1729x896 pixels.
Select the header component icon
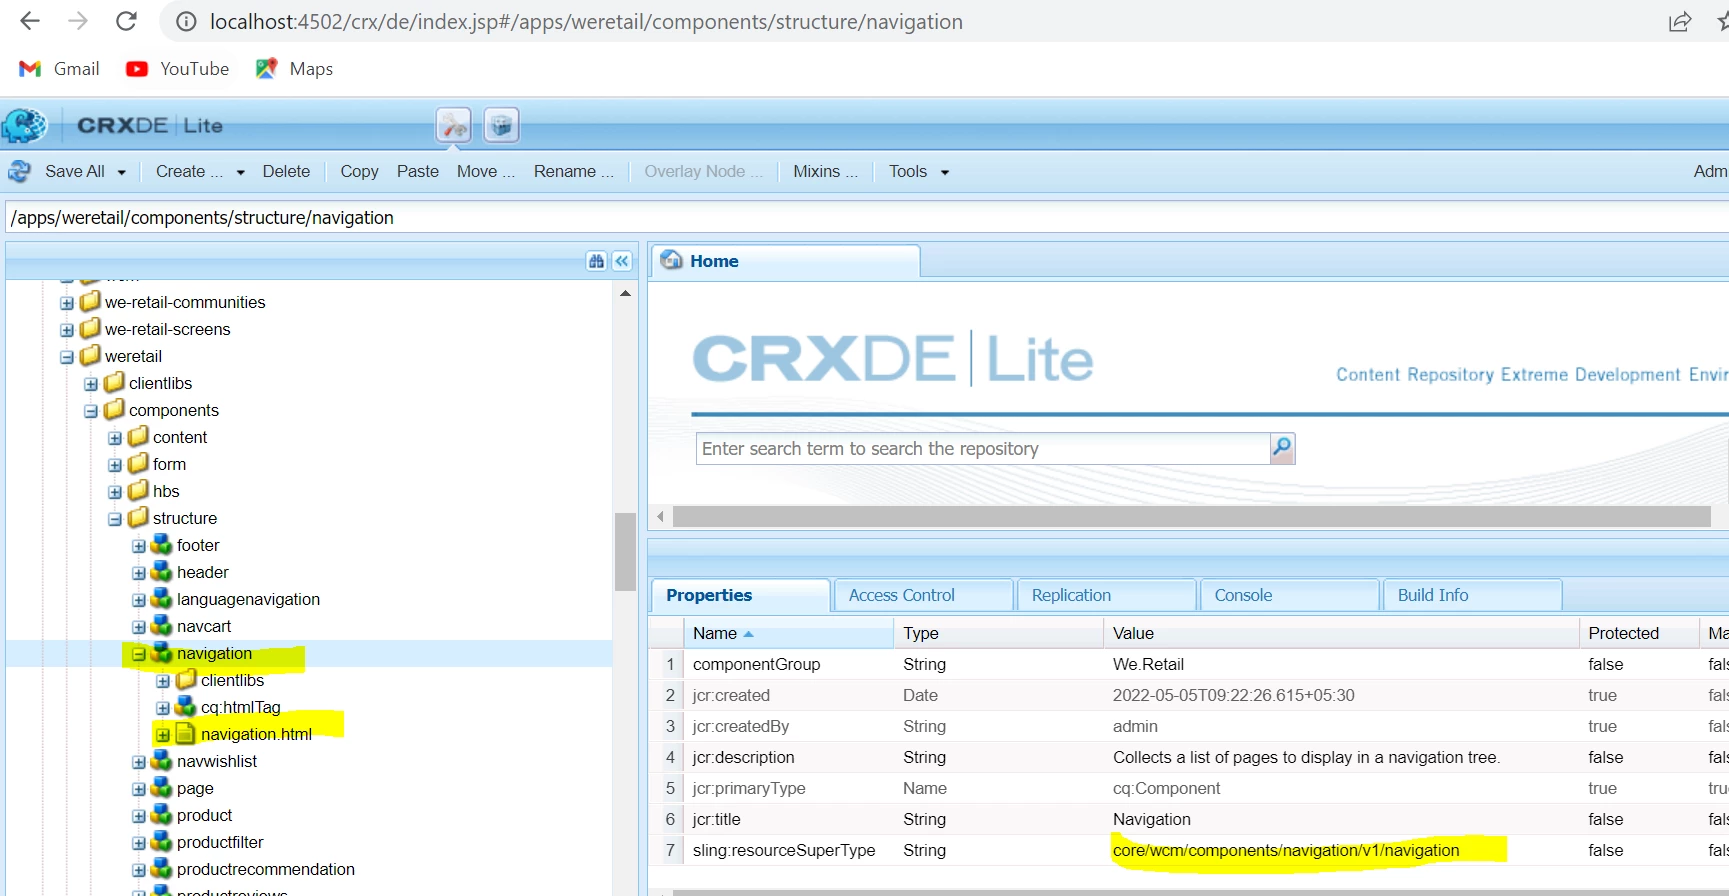[161, 571]
